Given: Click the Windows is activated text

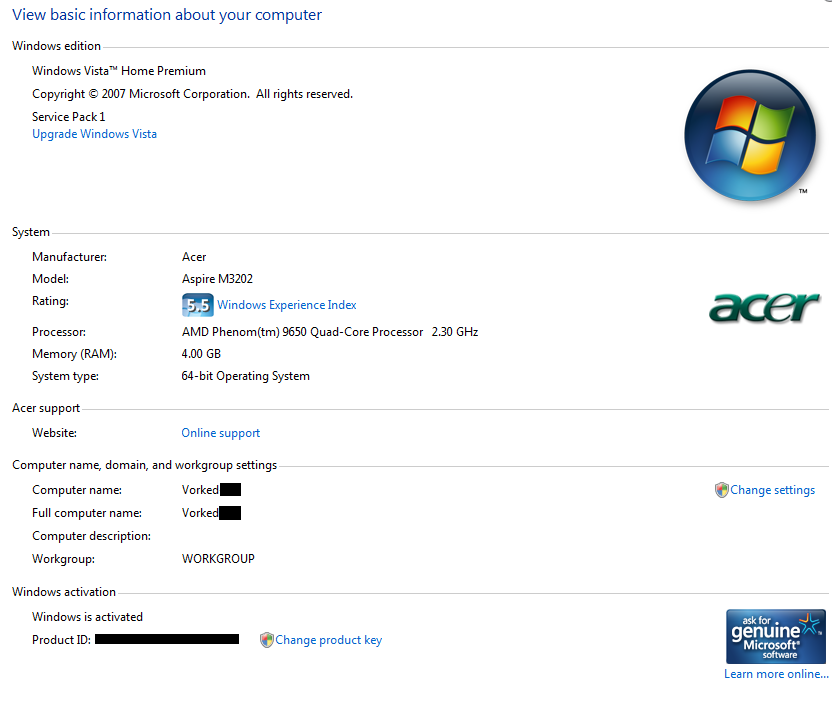Looking at the screenshot, I should pos(87,617).
